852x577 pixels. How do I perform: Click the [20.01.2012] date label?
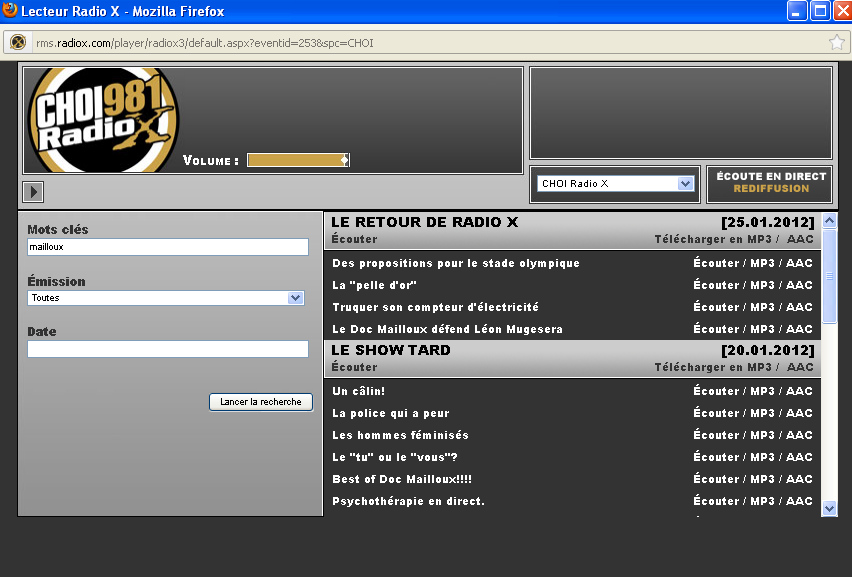click(x=768, y=350)
